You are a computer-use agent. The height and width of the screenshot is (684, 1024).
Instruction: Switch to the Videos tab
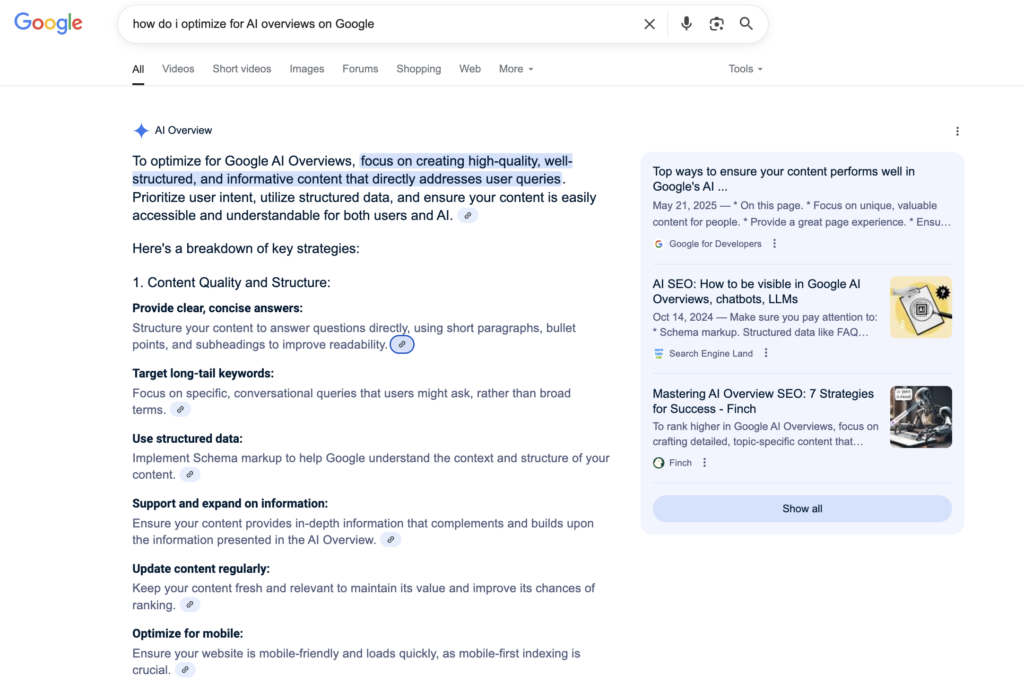[178, 69]
